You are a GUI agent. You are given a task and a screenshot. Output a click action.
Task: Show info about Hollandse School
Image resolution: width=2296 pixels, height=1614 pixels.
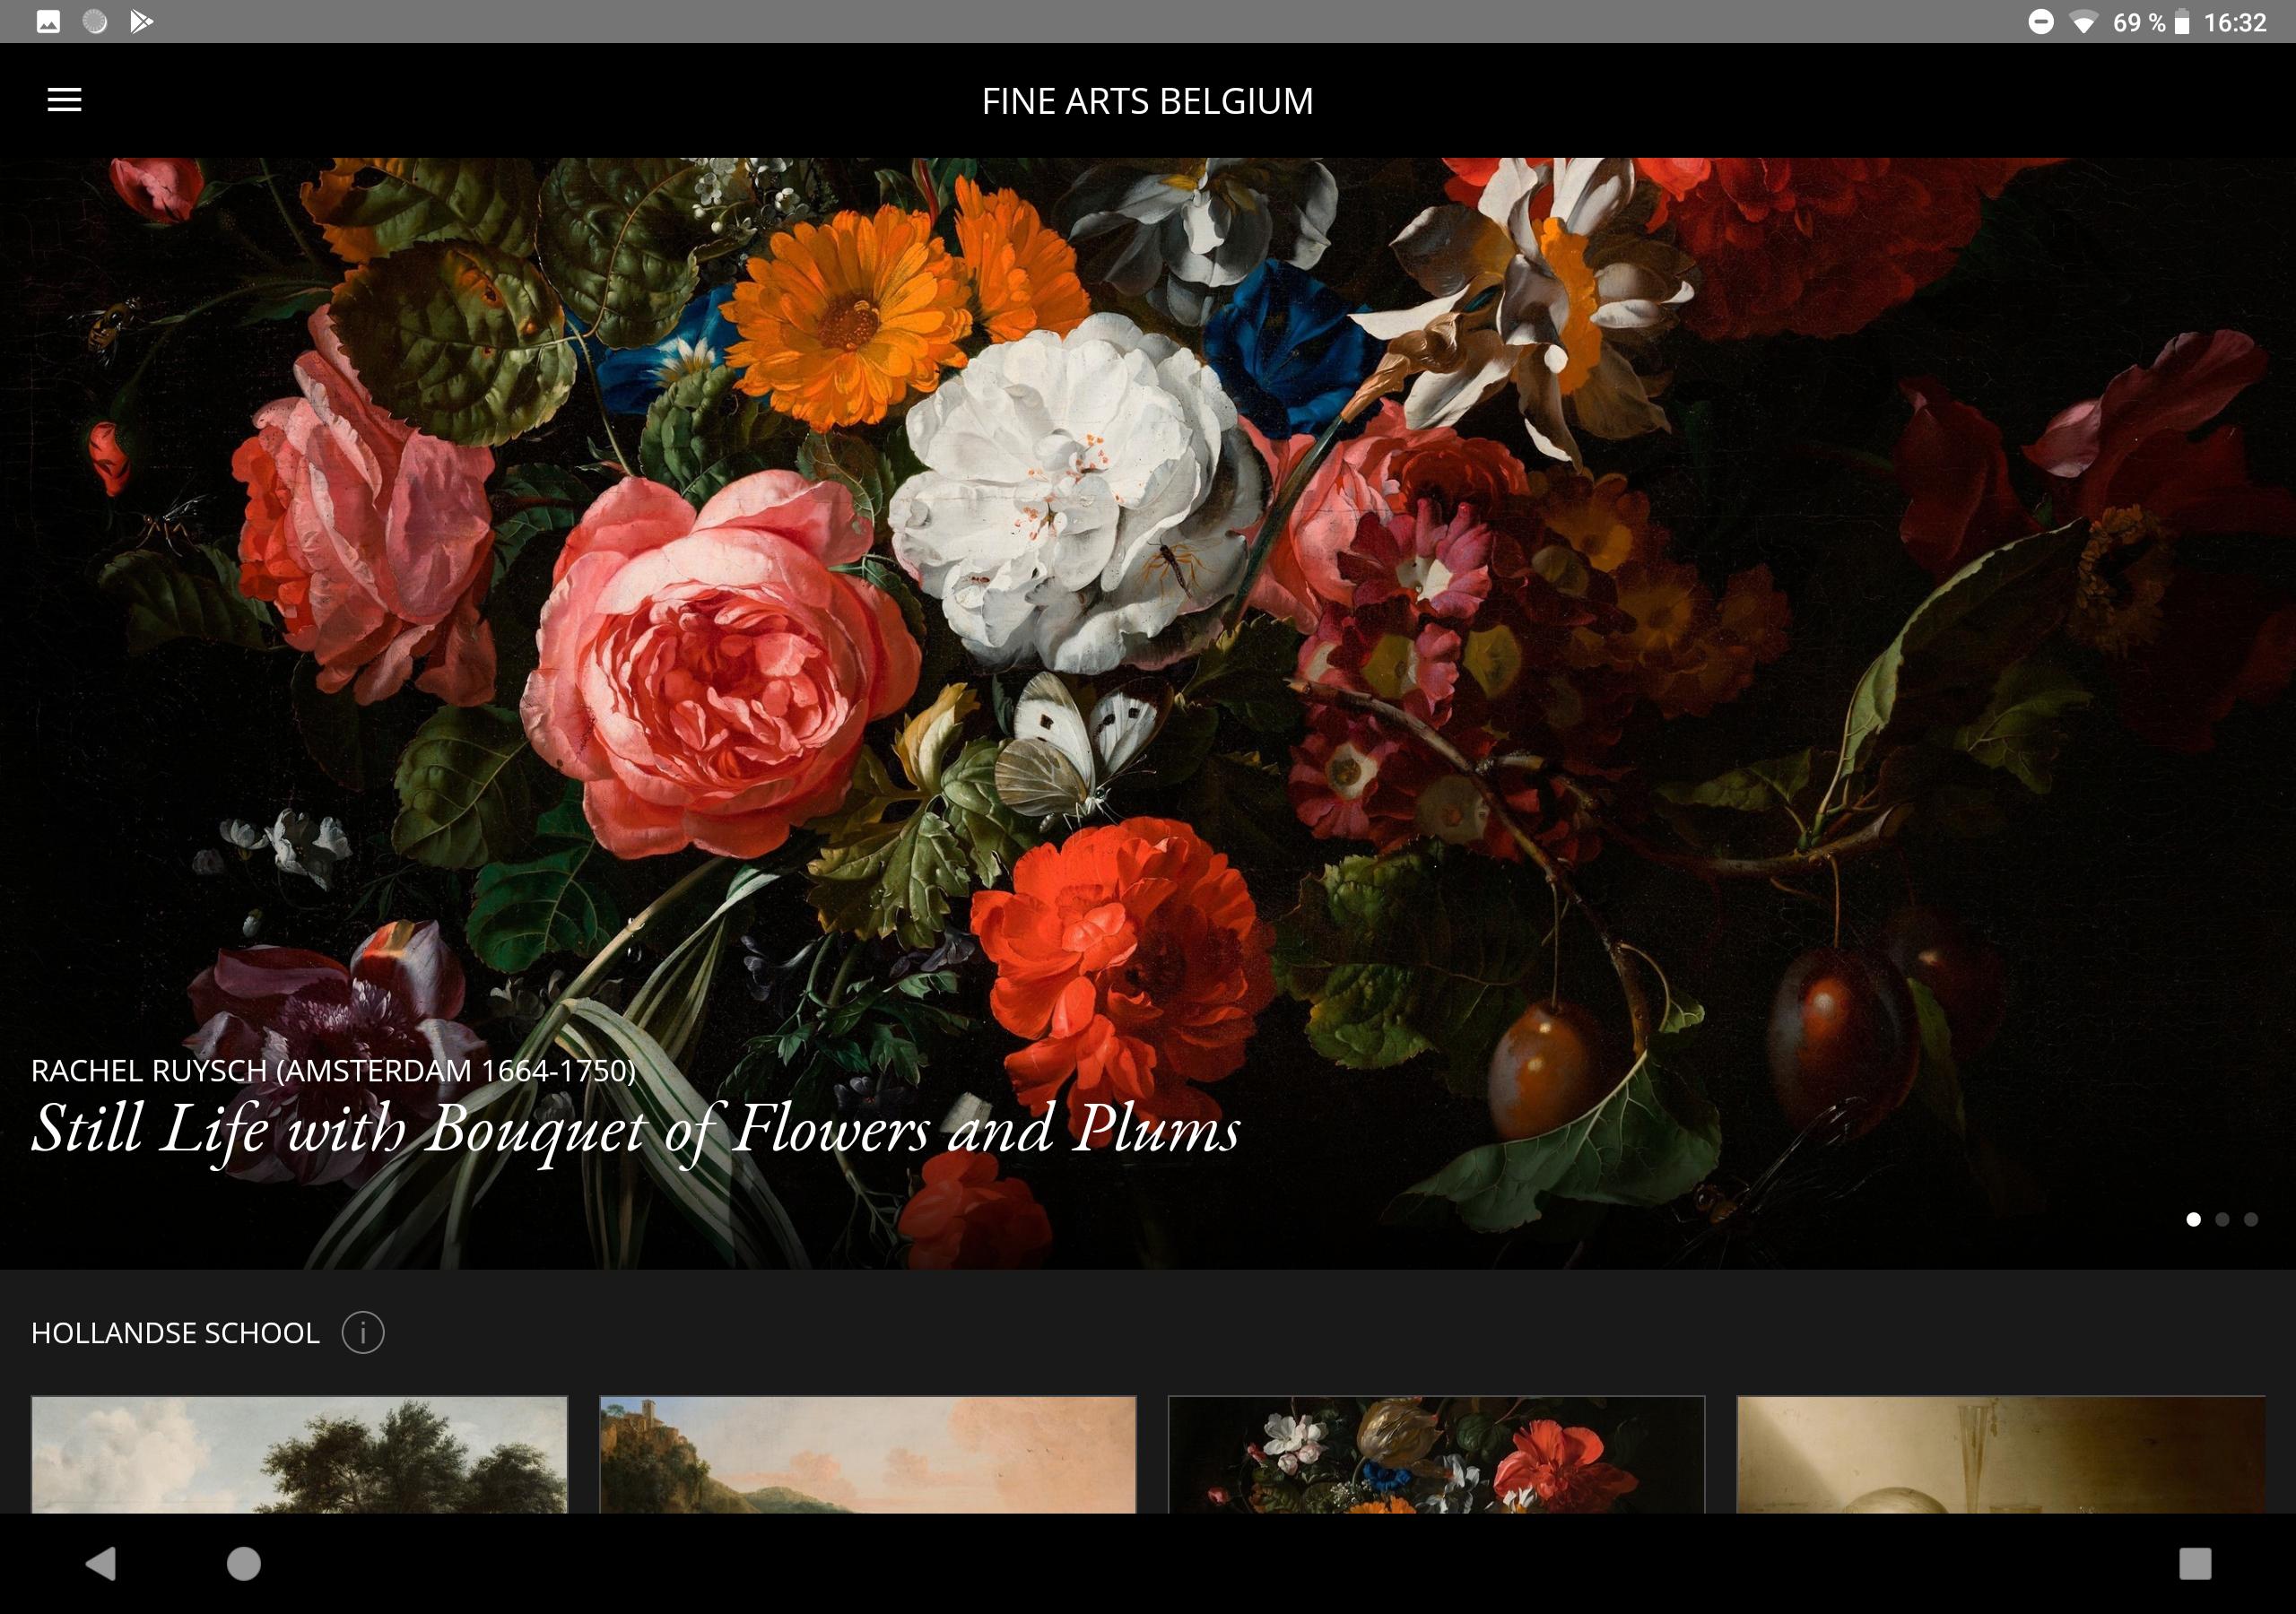(363, 1332)
